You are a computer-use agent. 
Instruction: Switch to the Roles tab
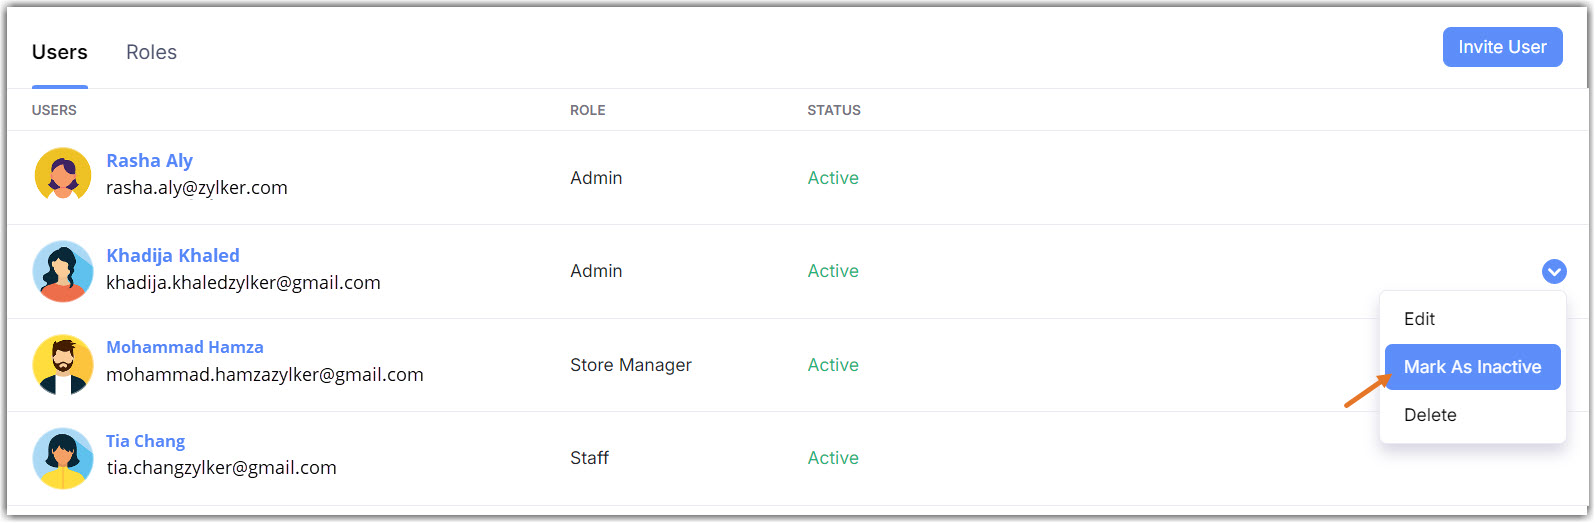pyautogui.click(x=151, y=52)
